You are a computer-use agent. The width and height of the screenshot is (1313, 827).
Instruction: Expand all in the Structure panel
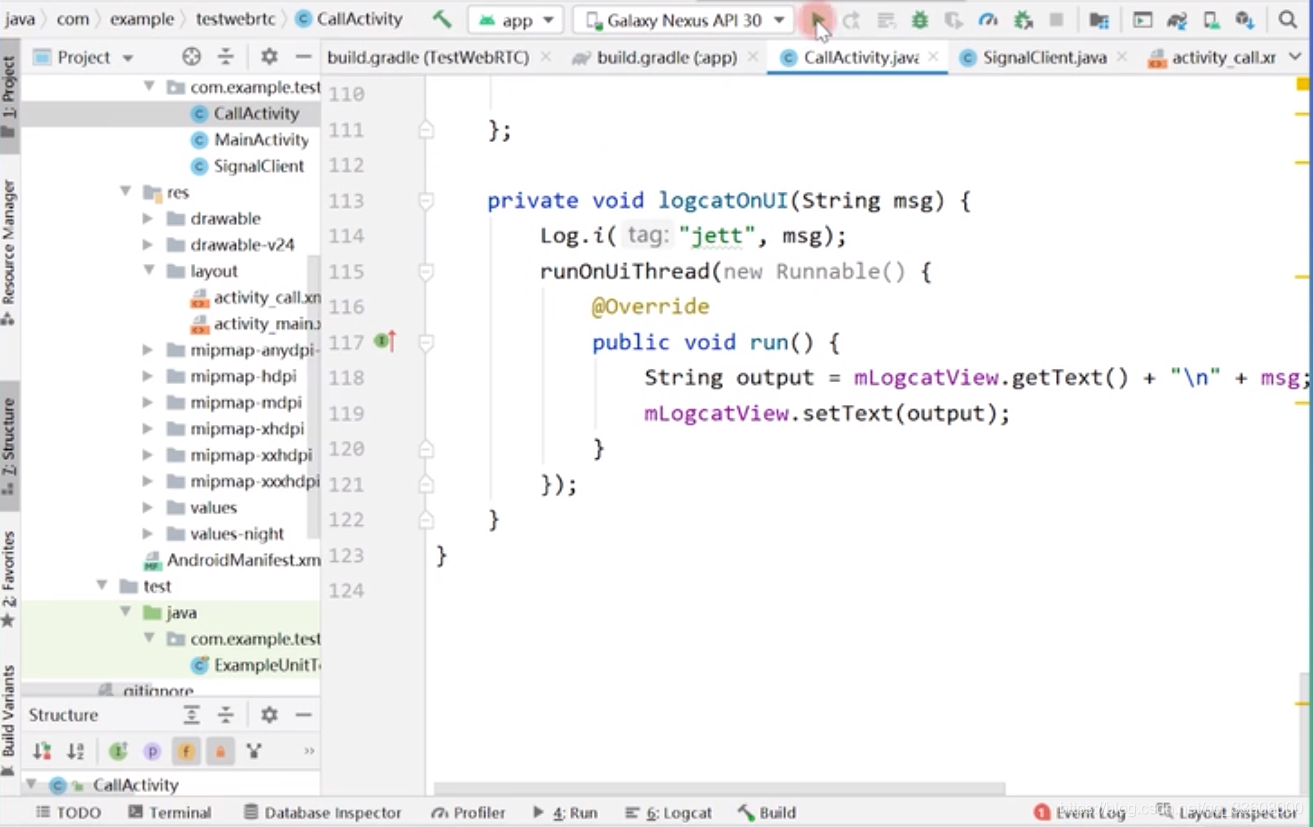pos(192,715)
